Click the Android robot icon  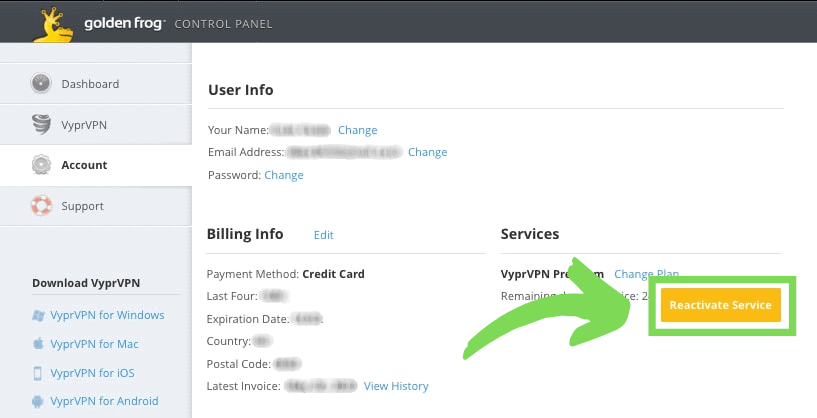(38, 401)
